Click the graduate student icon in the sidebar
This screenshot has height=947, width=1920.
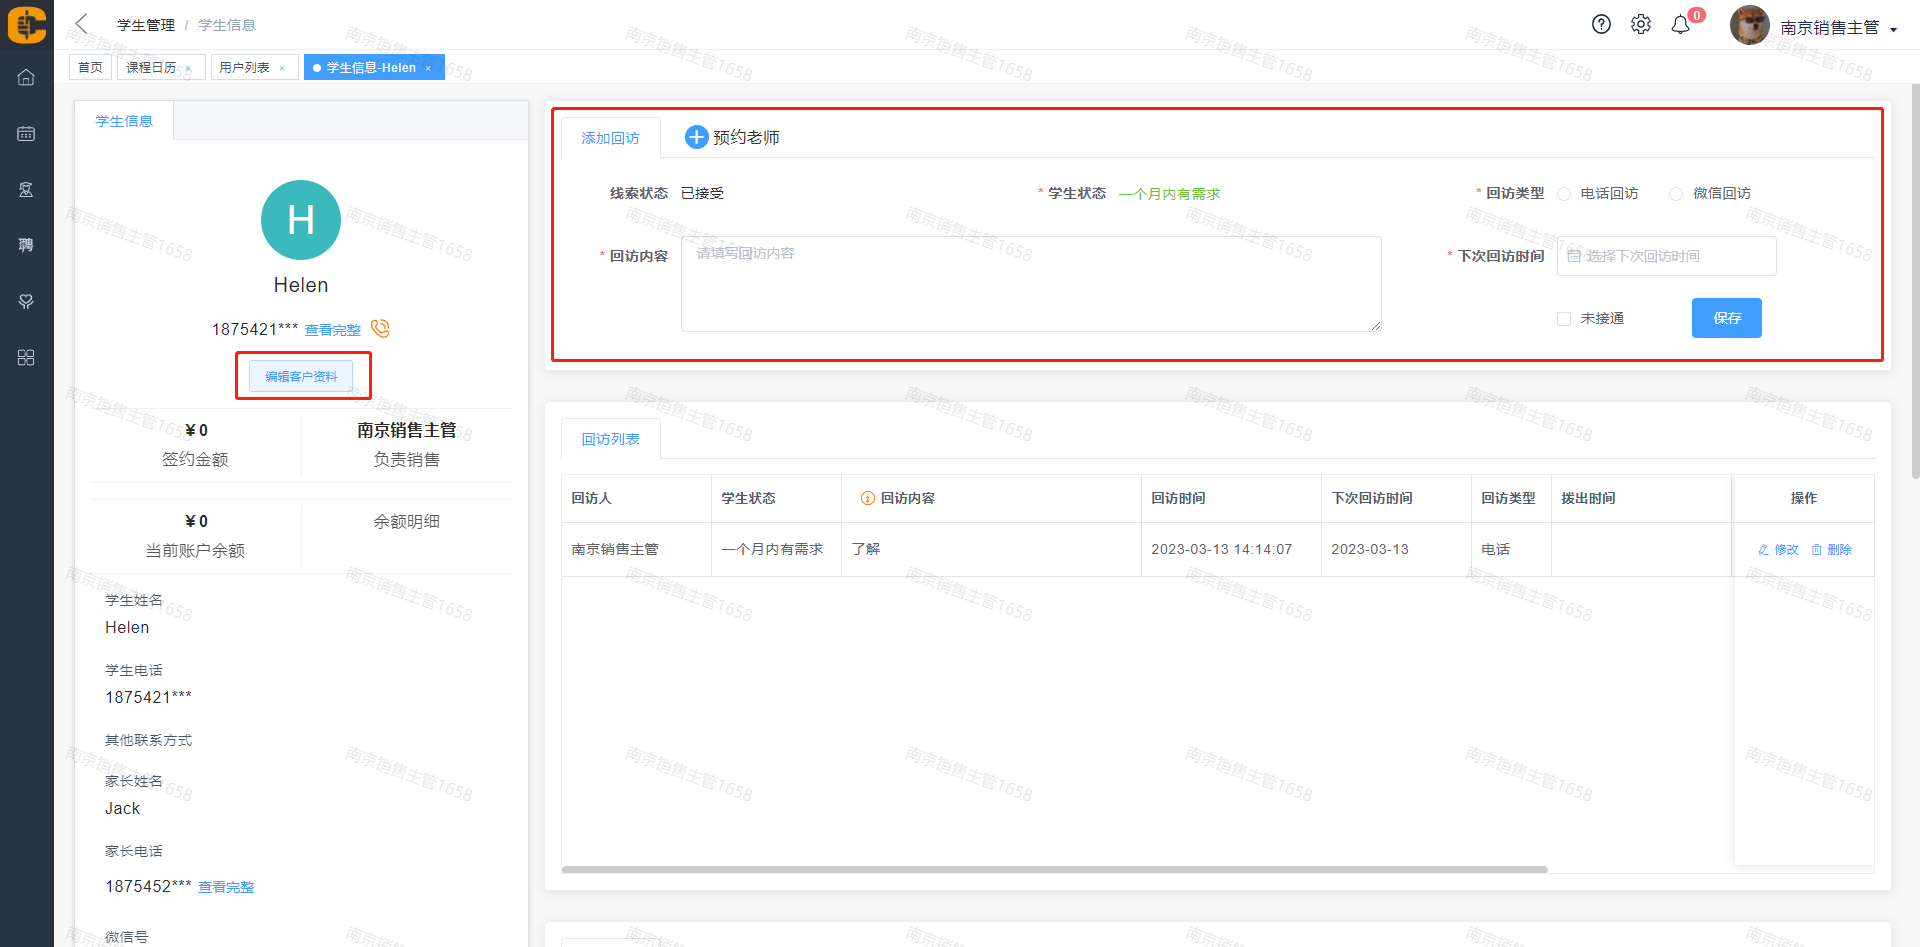pyautogui.click(x=26, y=189)
